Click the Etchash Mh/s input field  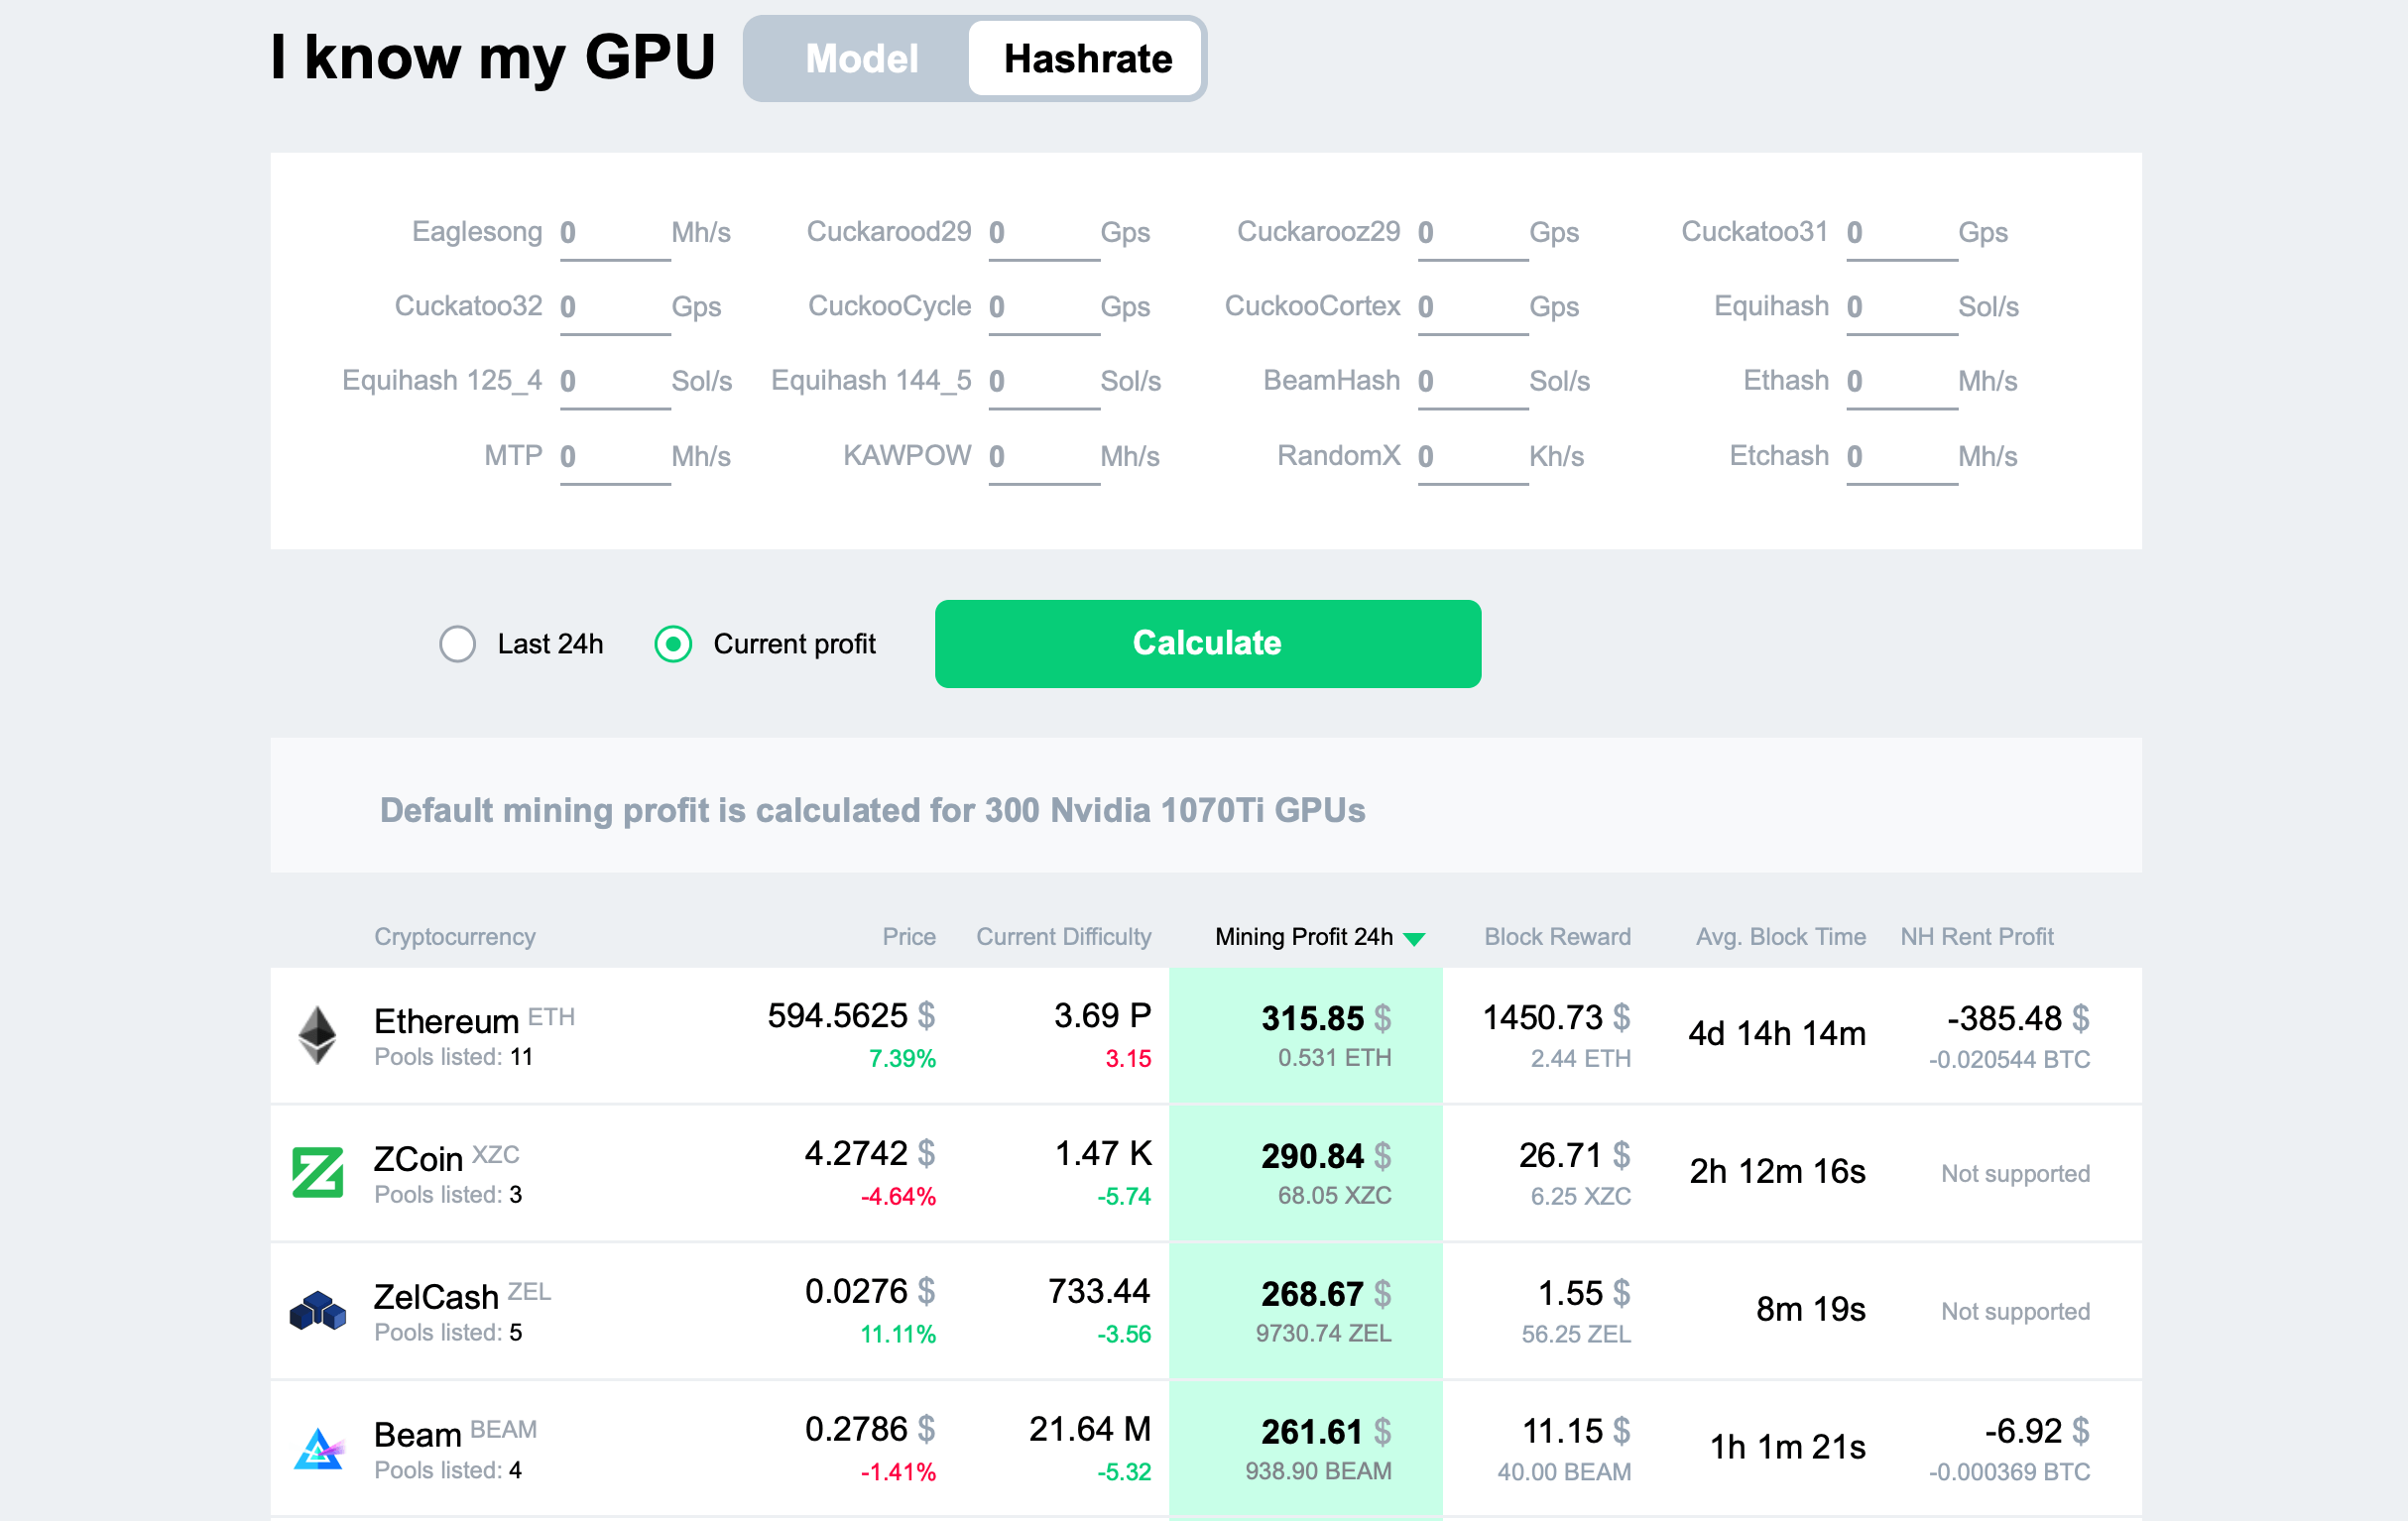[1889, 455]
